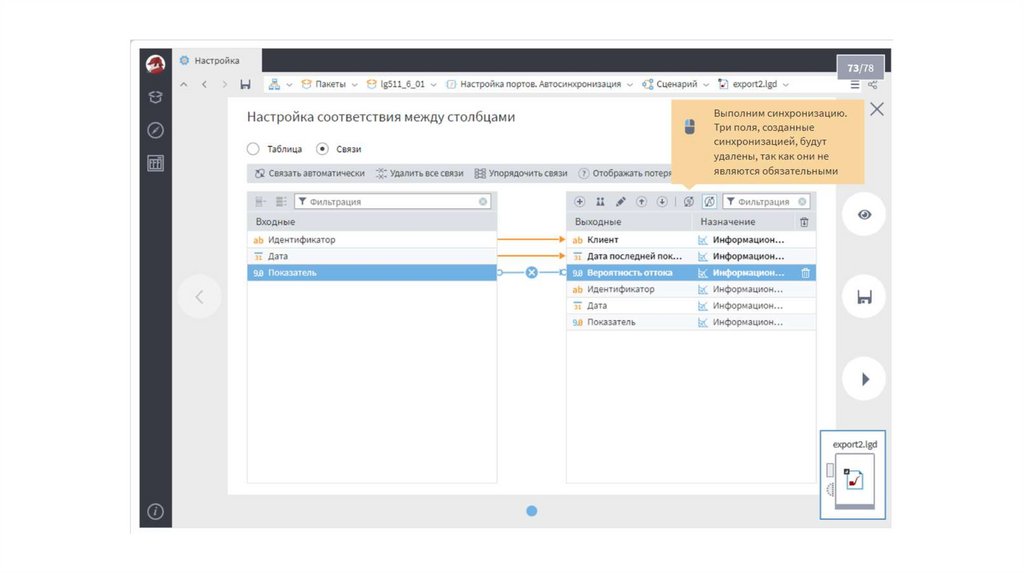Select the Идентификатор row in the input list
Image resolution: width=1024 pixels, height=574 pixels.
coord(371,240)
